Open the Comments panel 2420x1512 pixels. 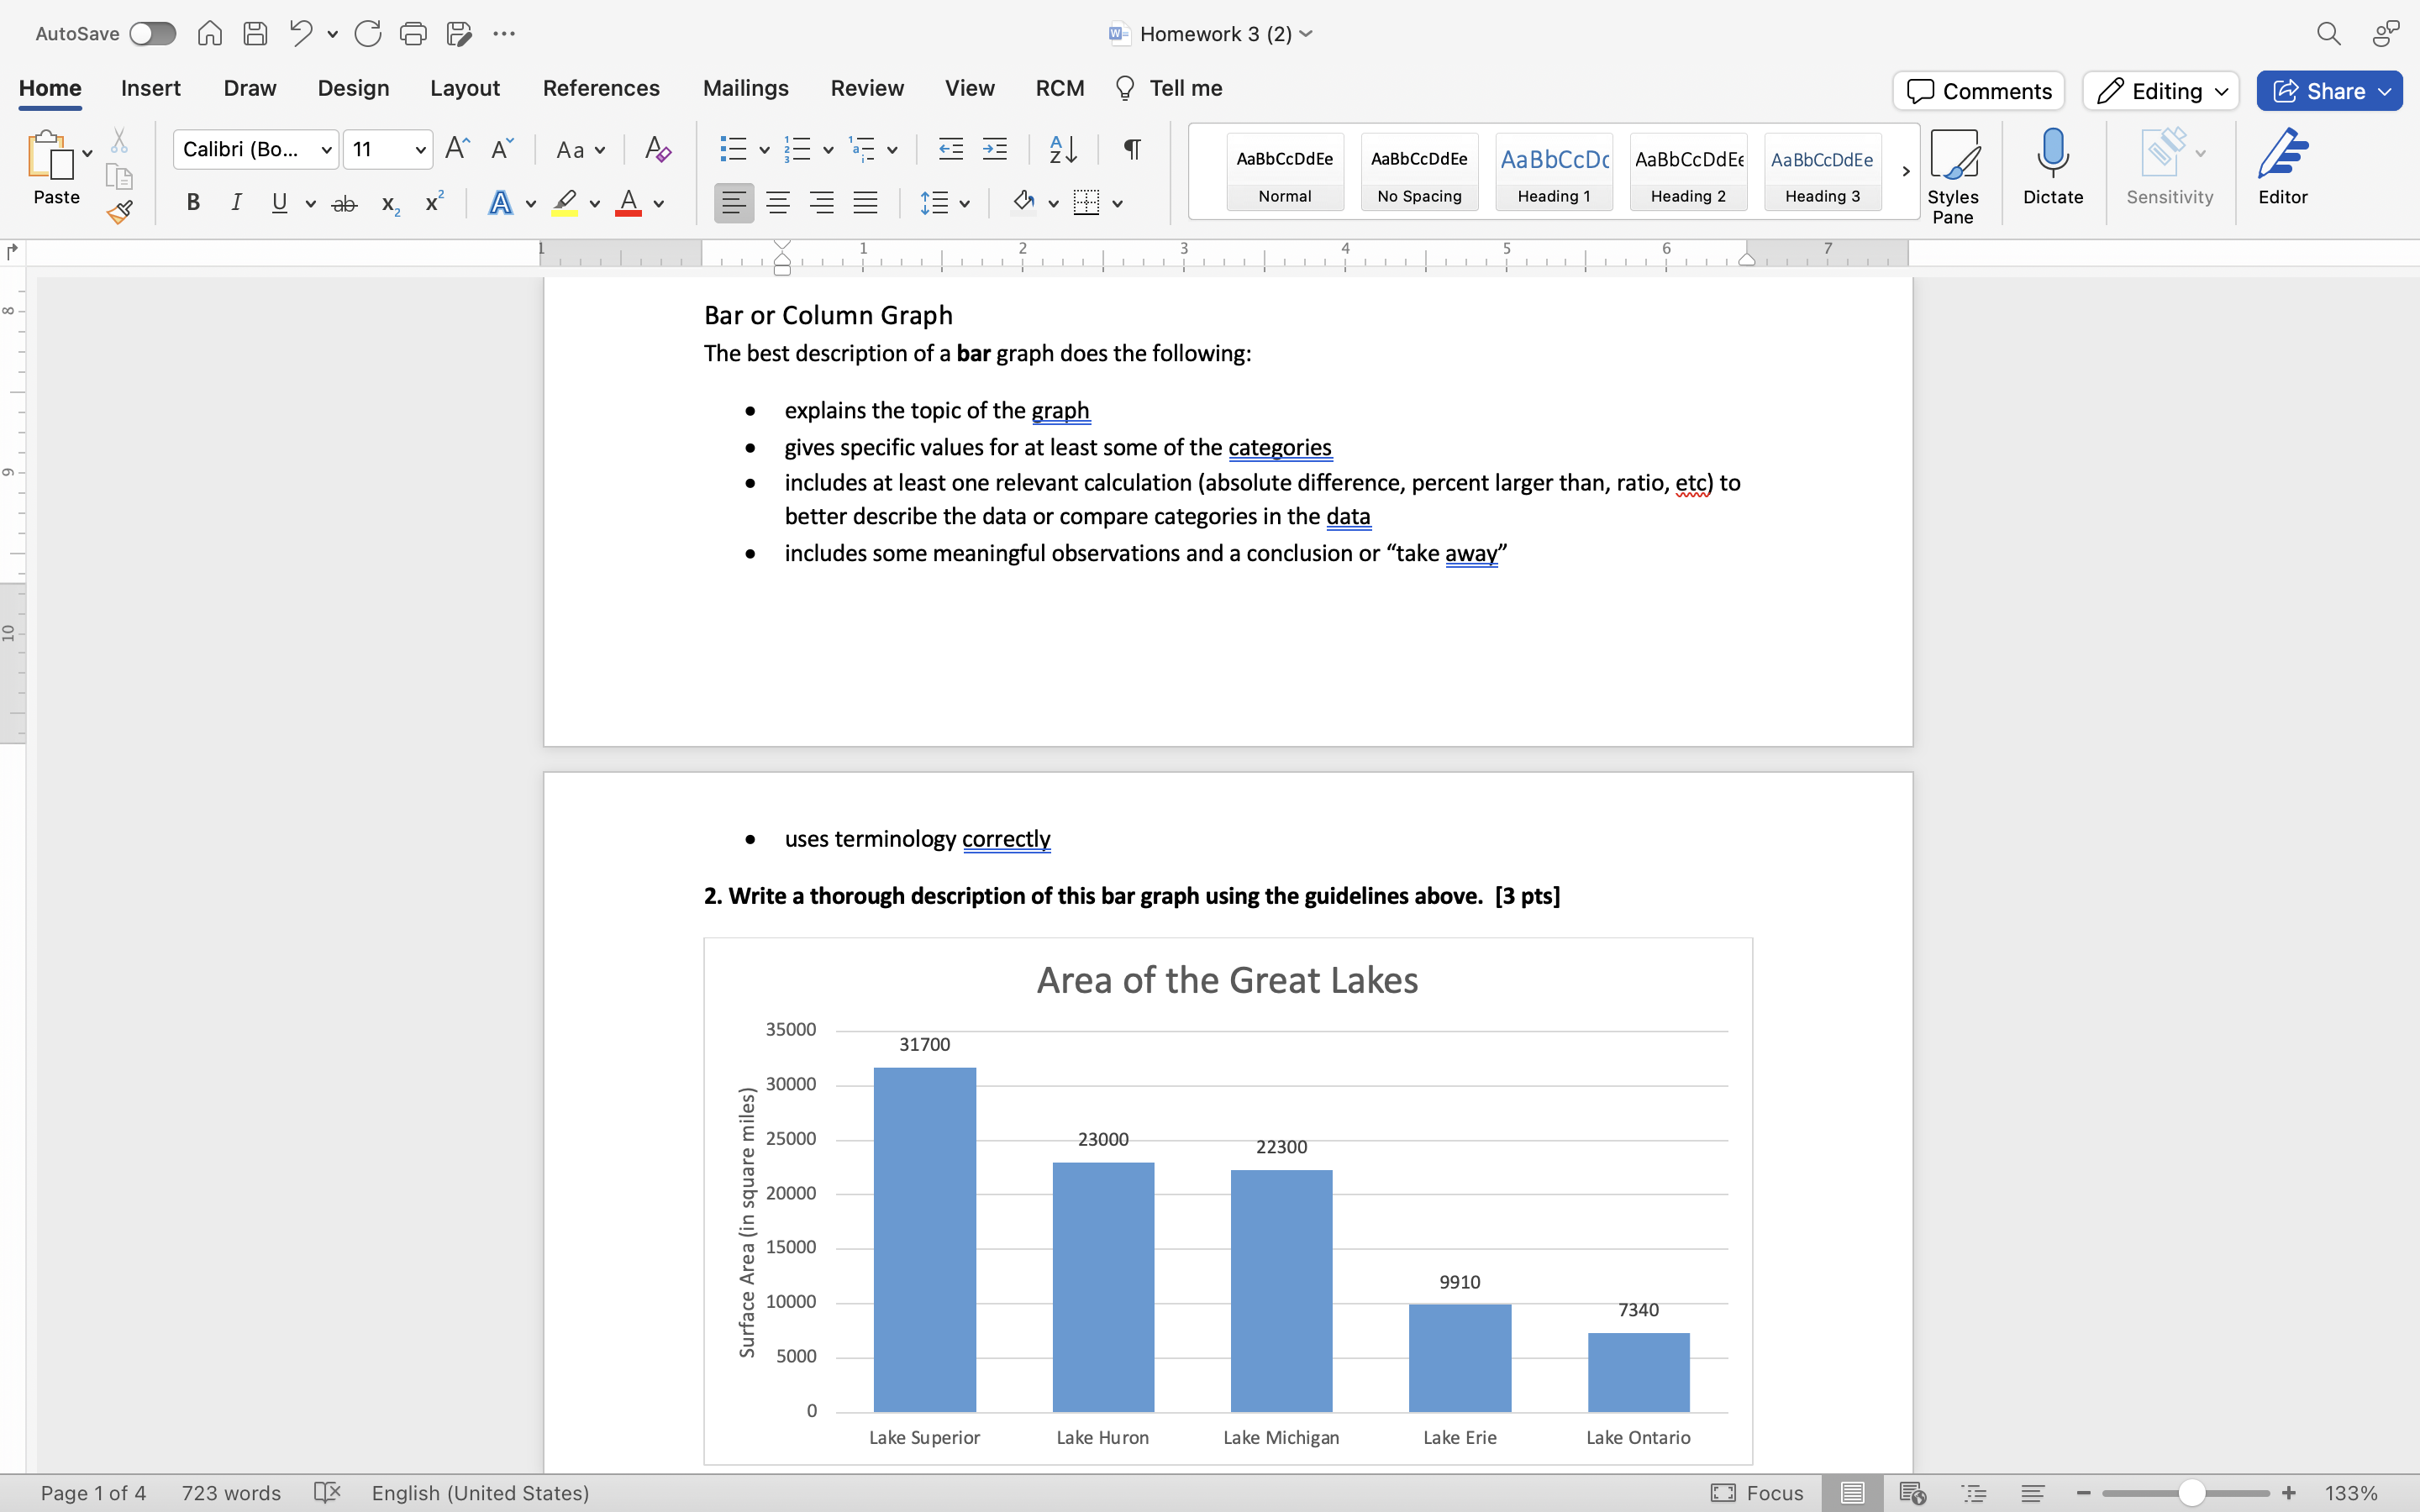point(1977,90)
